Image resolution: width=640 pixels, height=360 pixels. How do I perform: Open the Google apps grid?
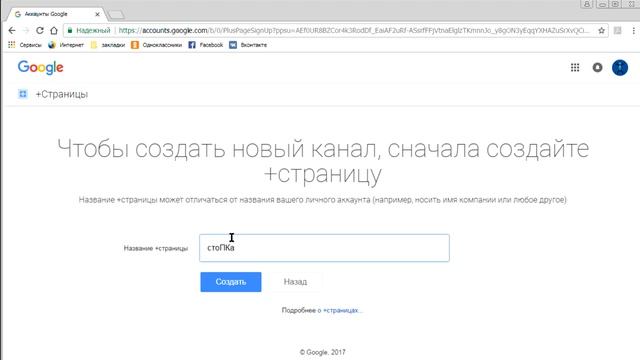[575, 68]
